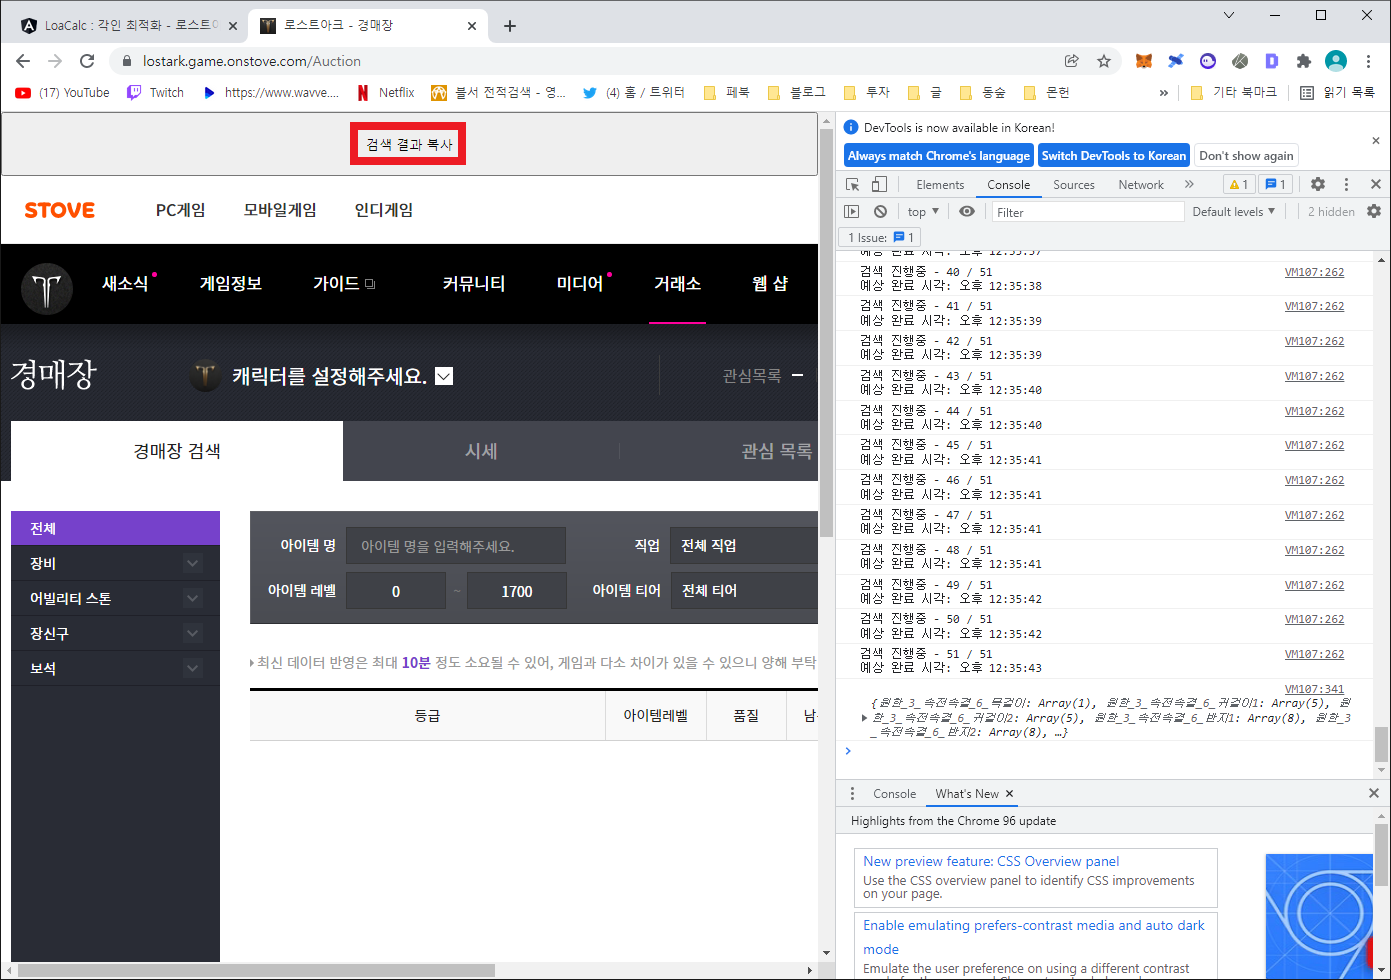The image size is (1391, 980).
Task: Open the MetaMask extension icon
Action: [1143, 61]
